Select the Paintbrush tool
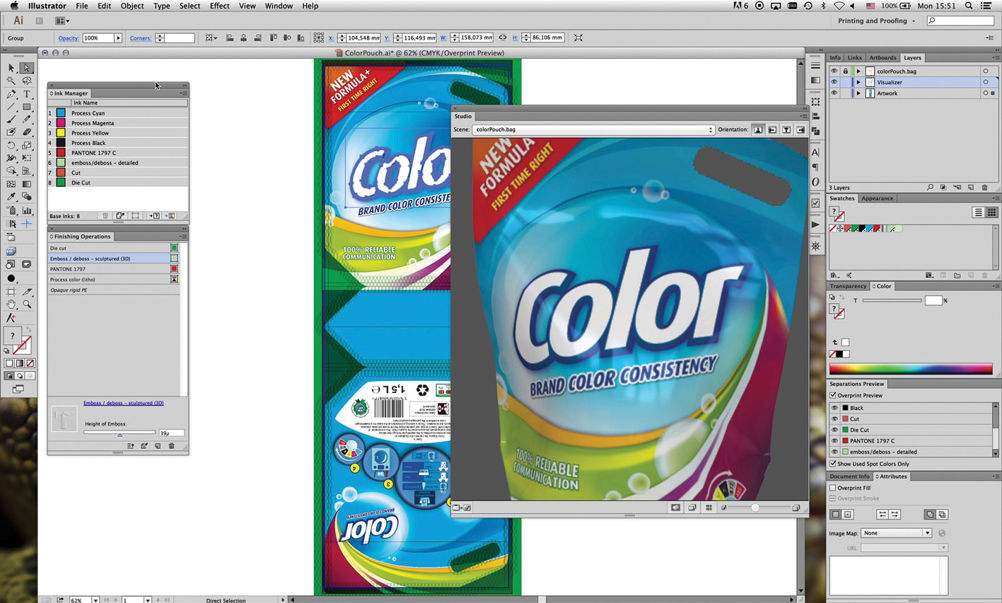 (x=11, y=119)
